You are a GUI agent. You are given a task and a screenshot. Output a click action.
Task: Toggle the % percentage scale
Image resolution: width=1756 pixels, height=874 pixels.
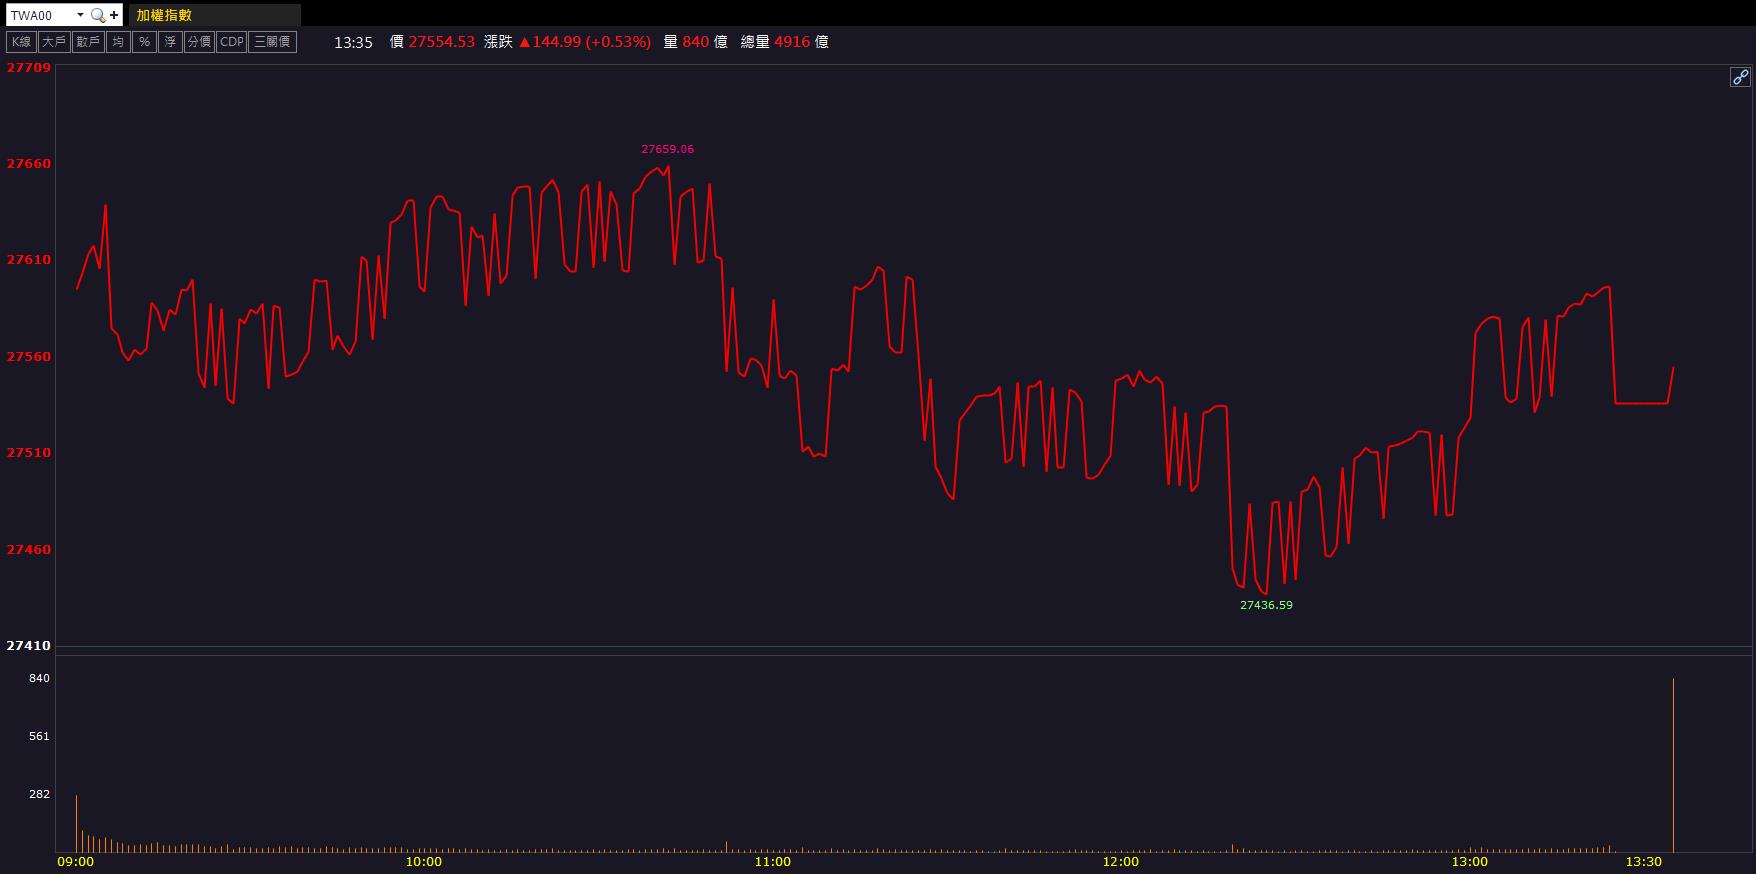click(x=145, y=42)
